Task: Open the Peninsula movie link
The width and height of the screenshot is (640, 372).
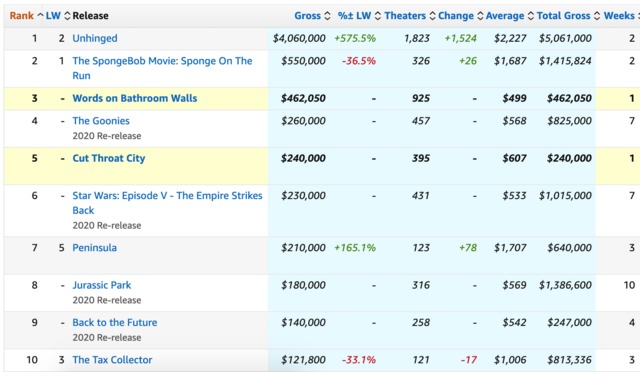Action: pos(94,248)
